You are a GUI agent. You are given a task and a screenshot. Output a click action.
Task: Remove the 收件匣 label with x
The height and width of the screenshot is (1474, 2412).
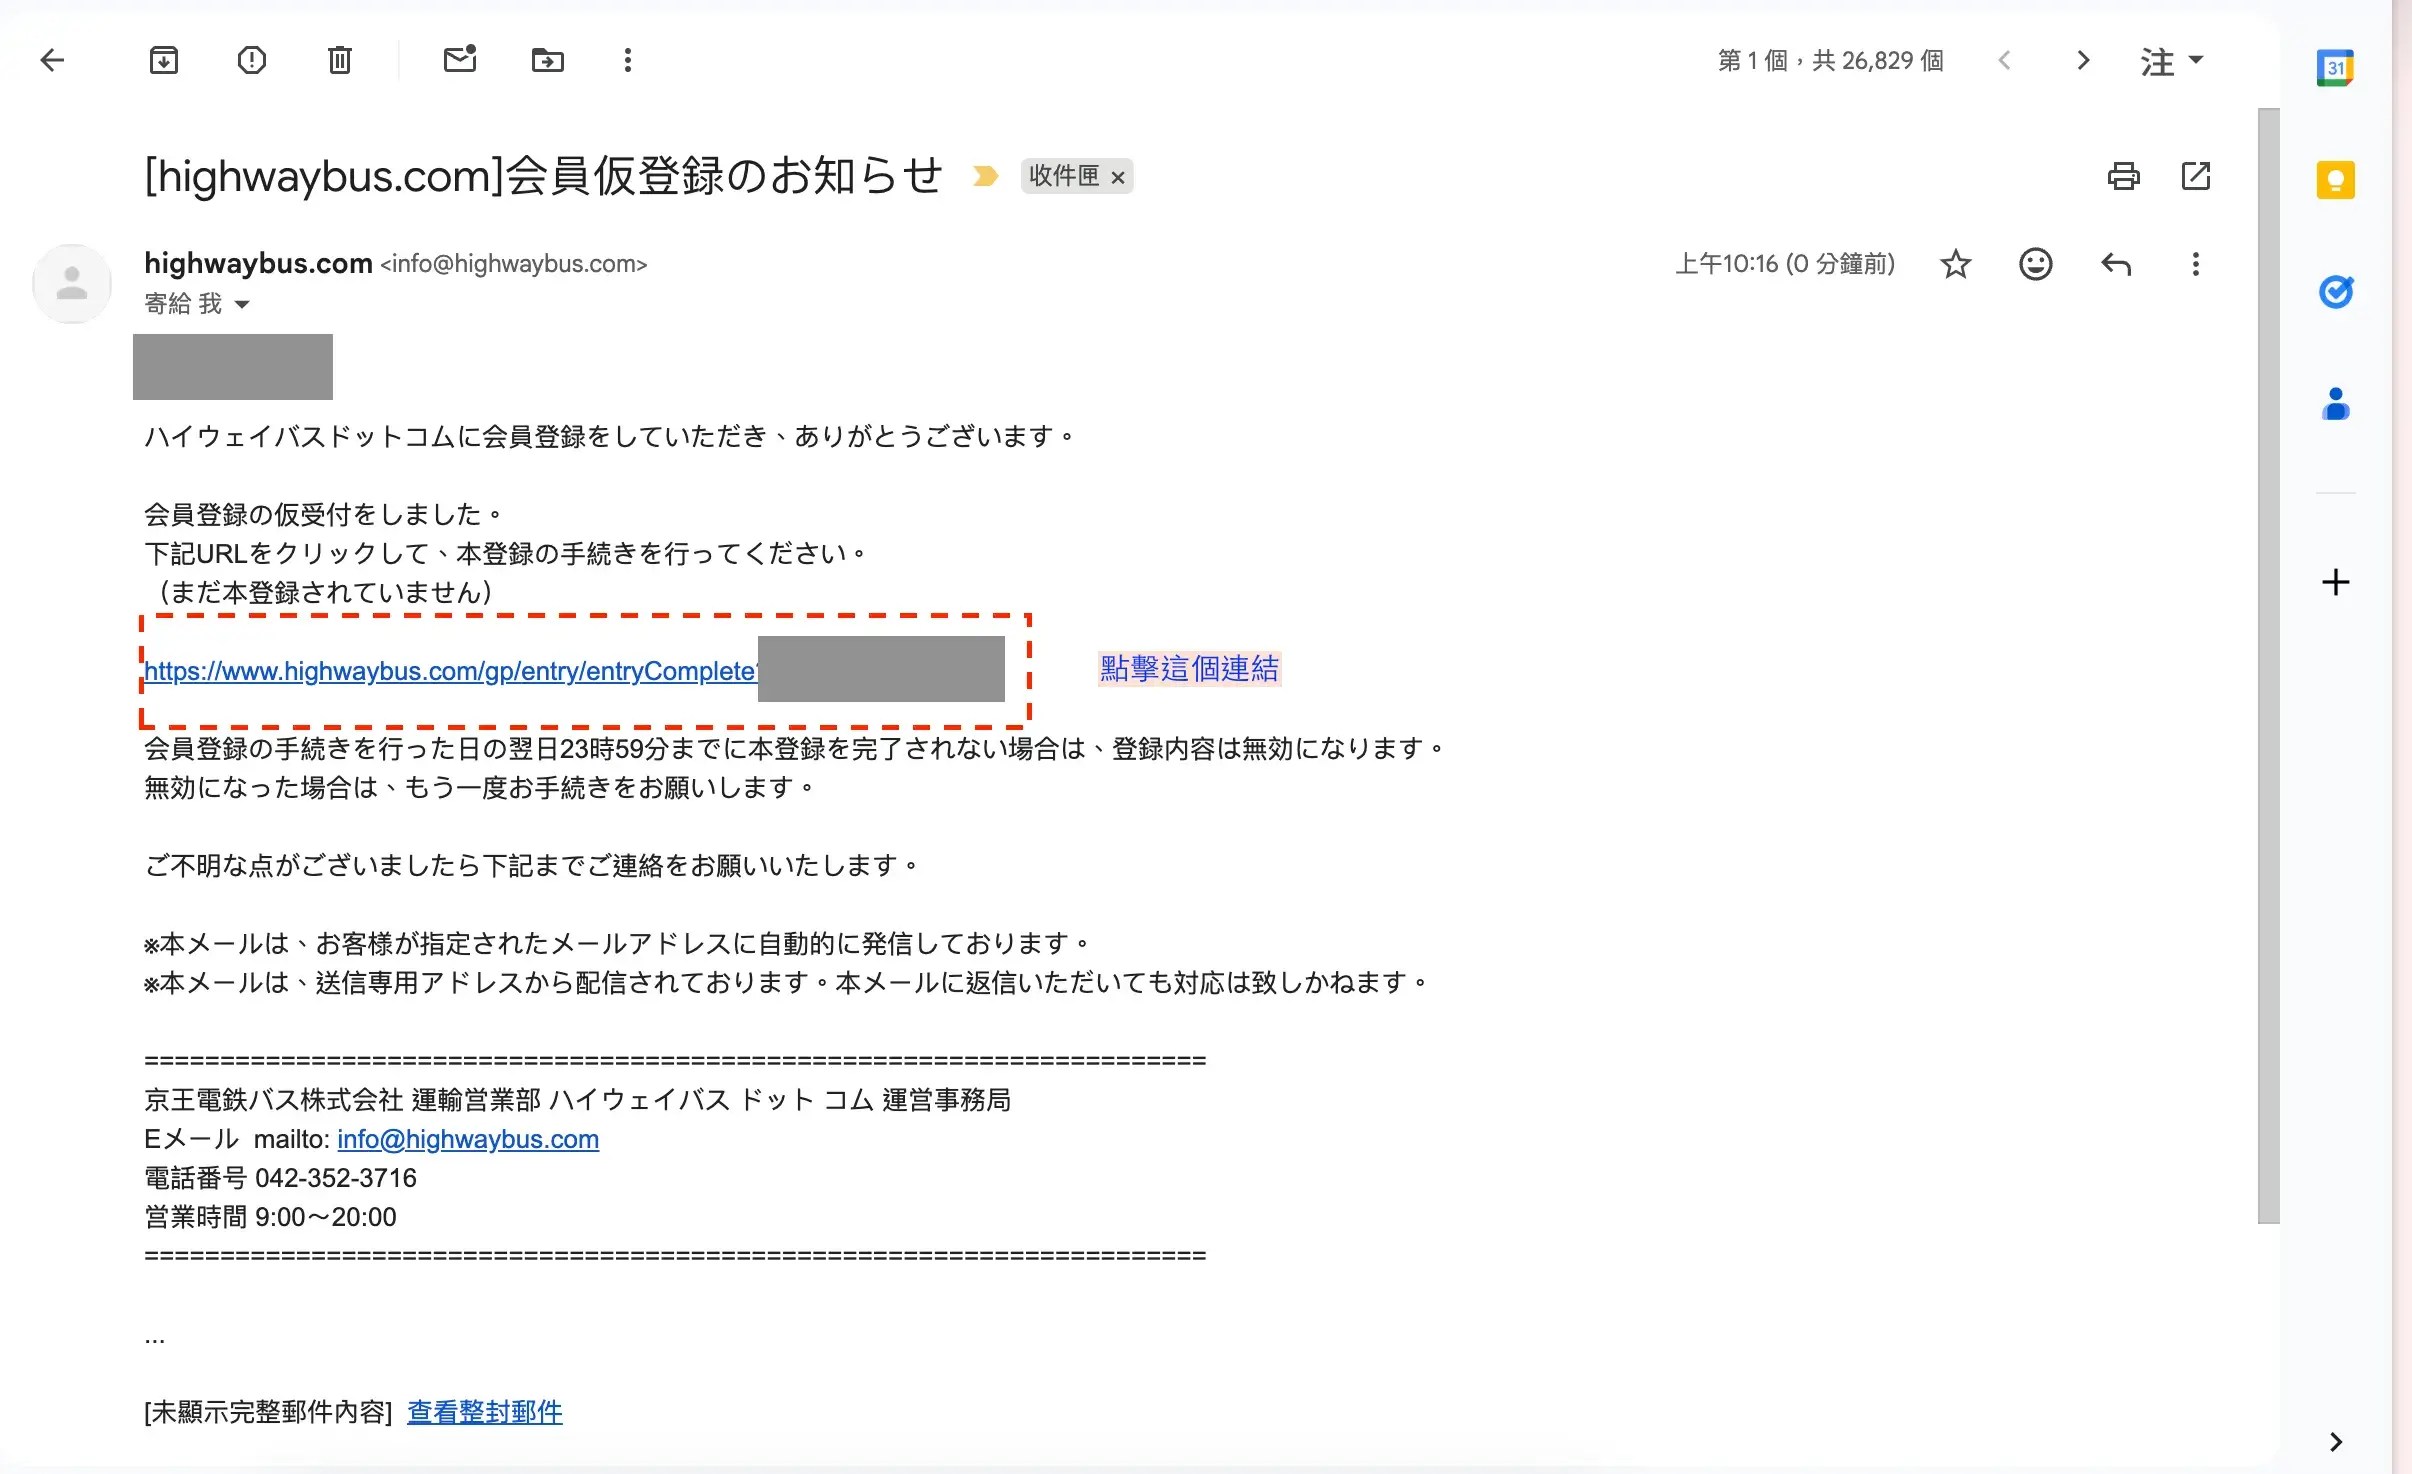[x=1118, y=178]
